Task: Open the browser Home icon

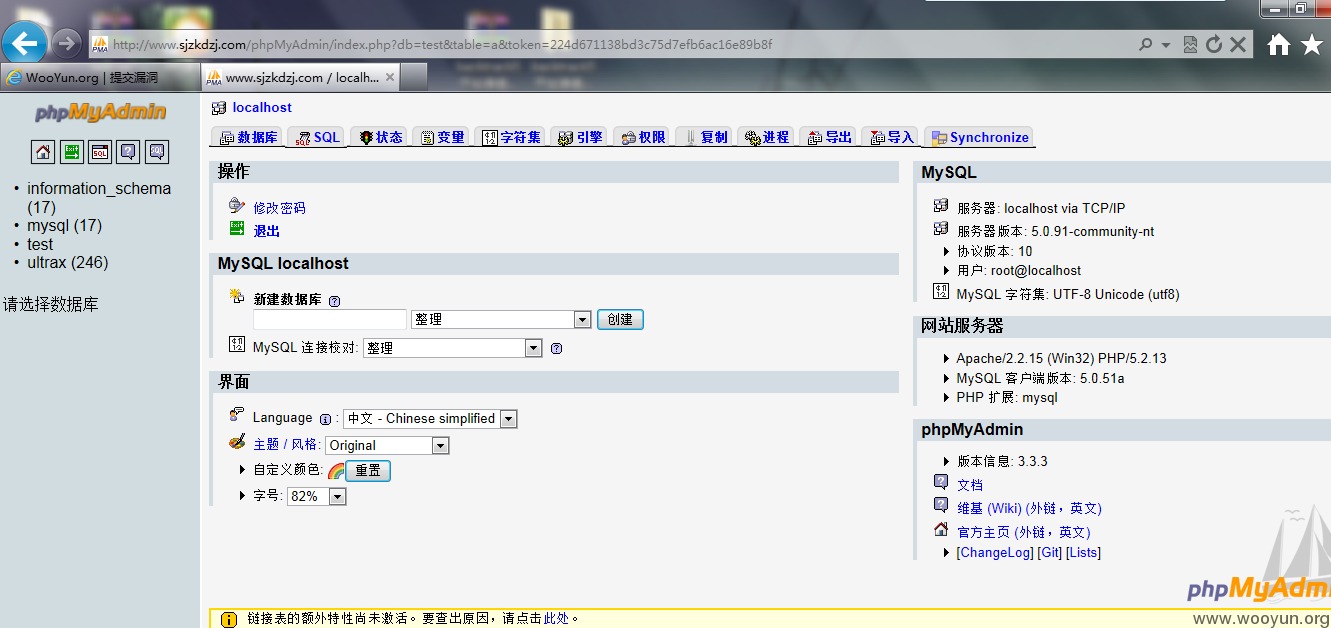Action: pos(1279,44)
